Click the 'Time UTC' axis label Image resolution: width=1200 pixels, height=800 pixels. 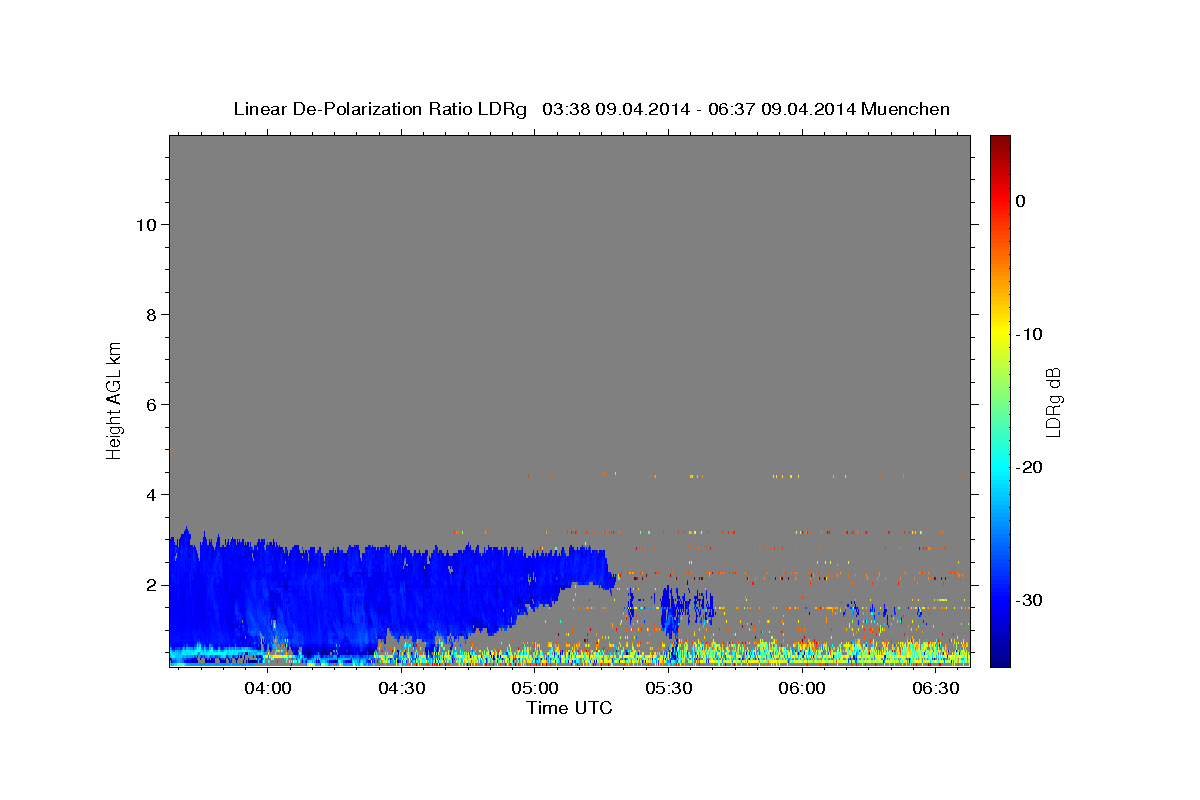coord(569,708)
